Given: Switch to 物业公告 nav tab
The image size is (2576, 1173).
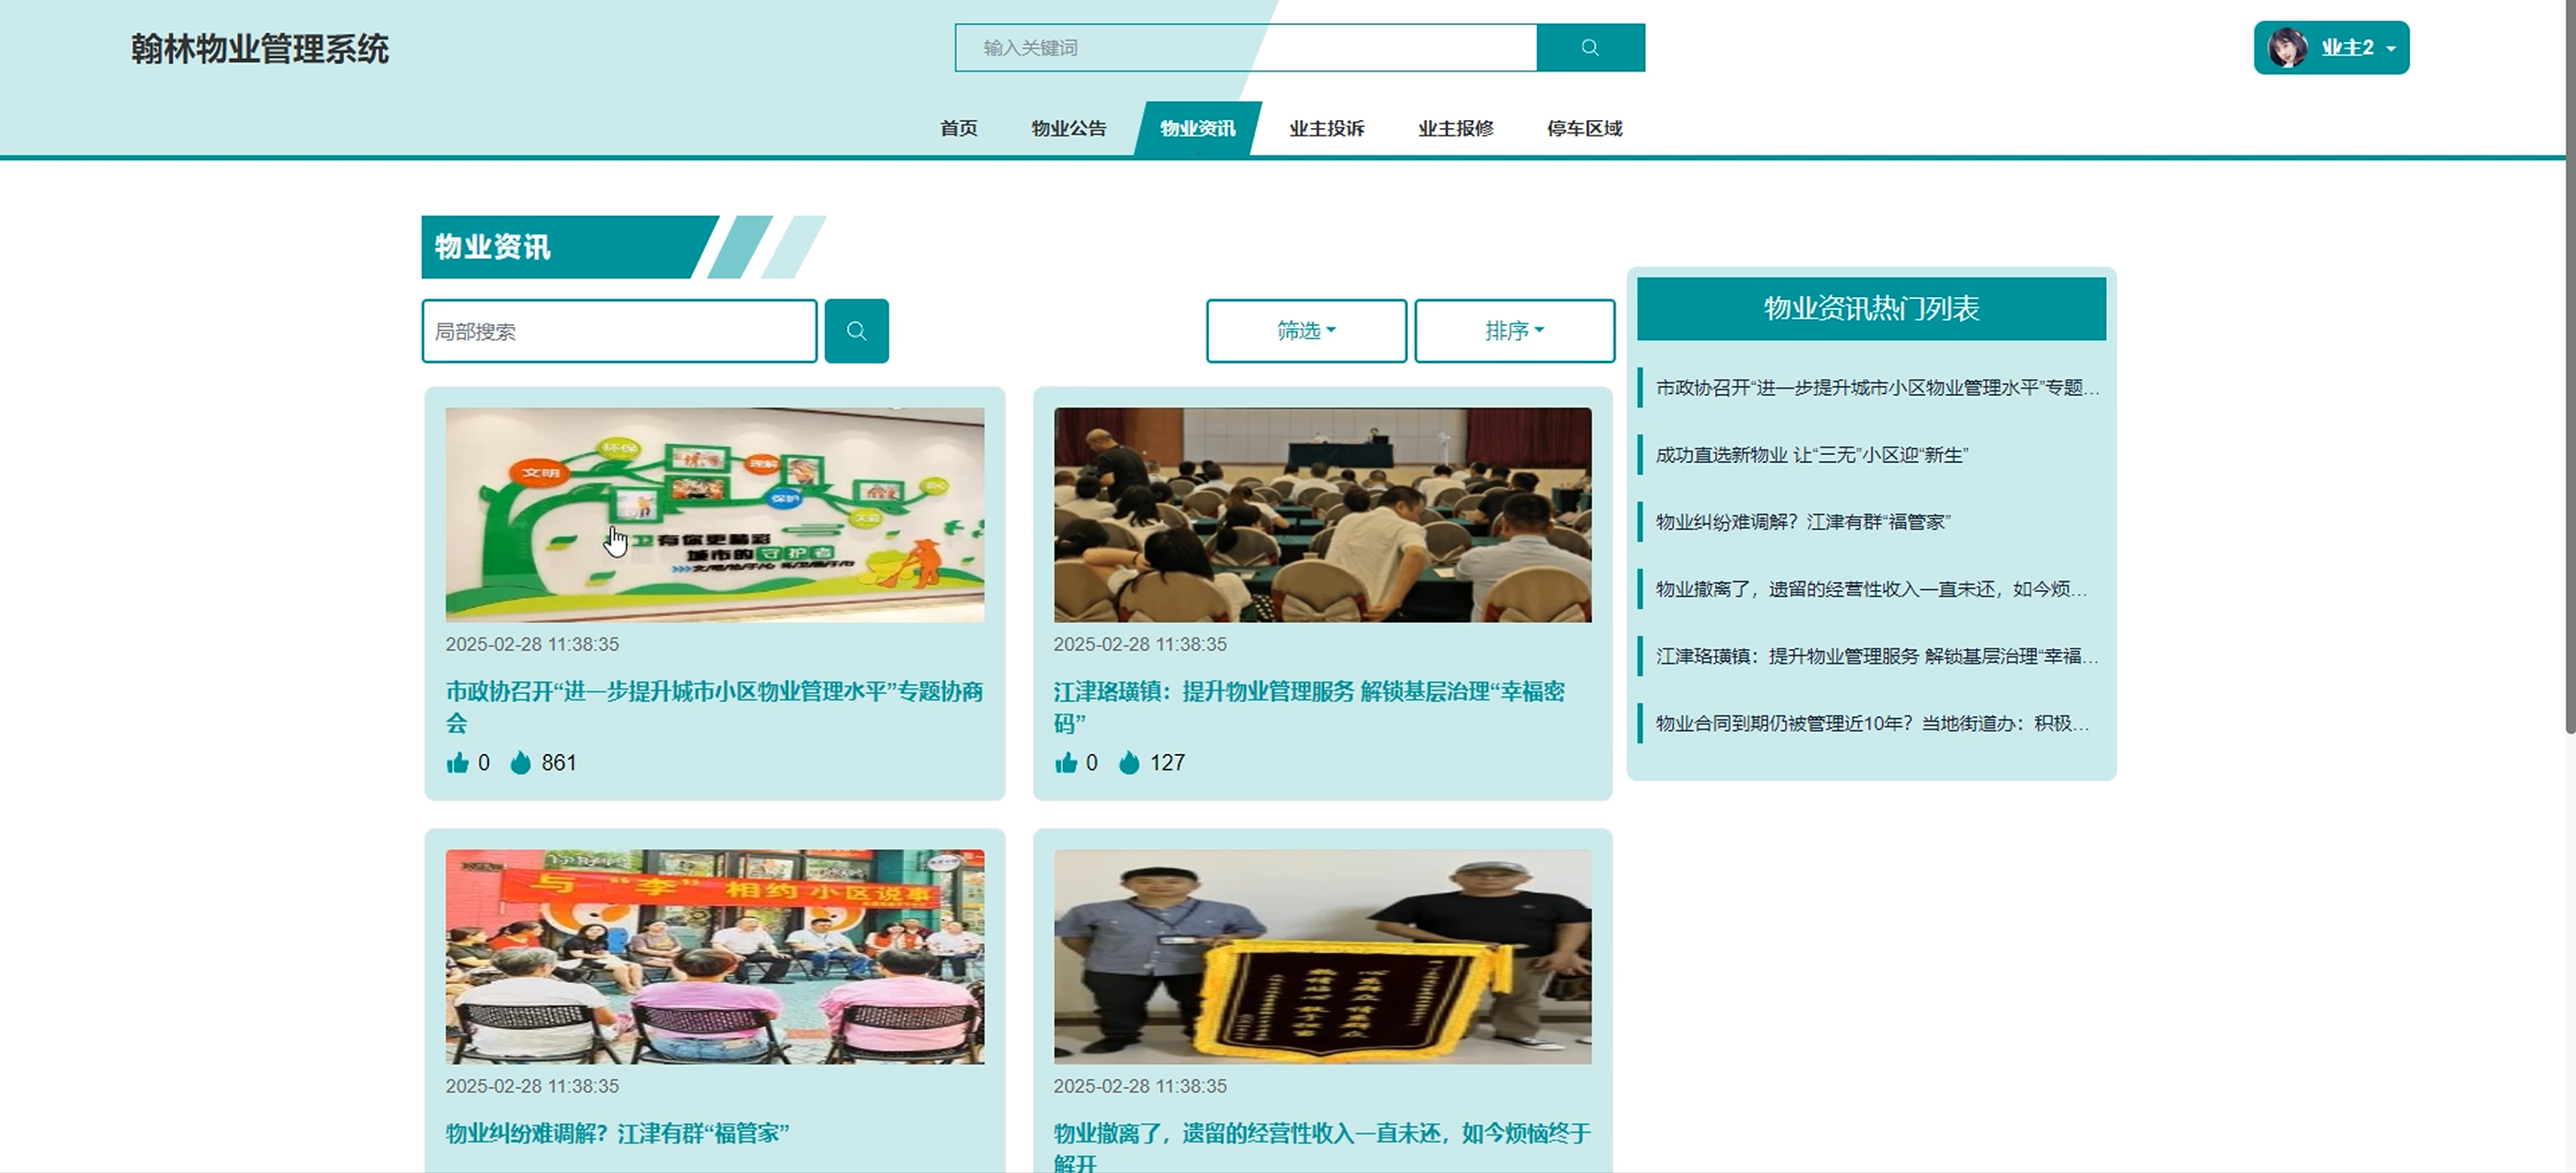Looking at the screenshot, I should [x=1068, y=128].
